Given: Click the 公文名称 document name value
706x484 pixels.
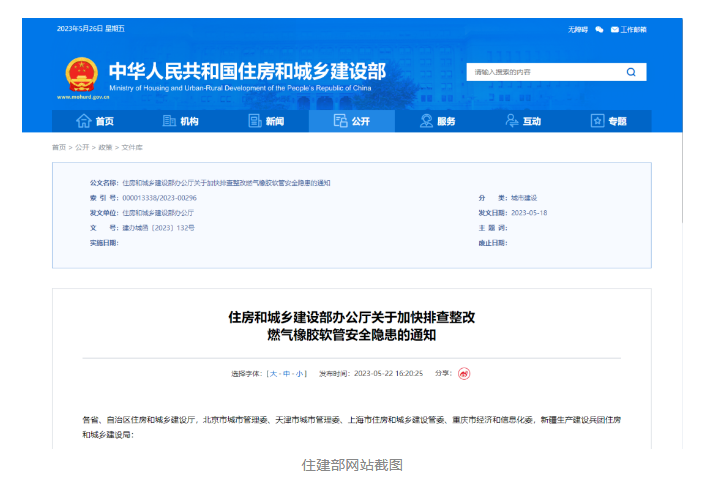Looking at the screenshot, I should [226, 183].
